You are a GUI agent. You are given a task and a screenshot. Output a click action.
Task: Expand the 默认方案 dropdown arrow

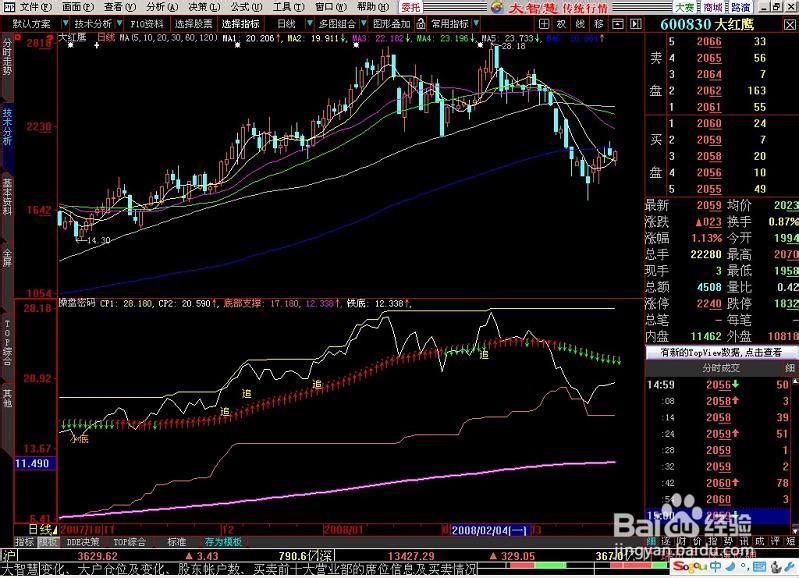tap(65, 23)
